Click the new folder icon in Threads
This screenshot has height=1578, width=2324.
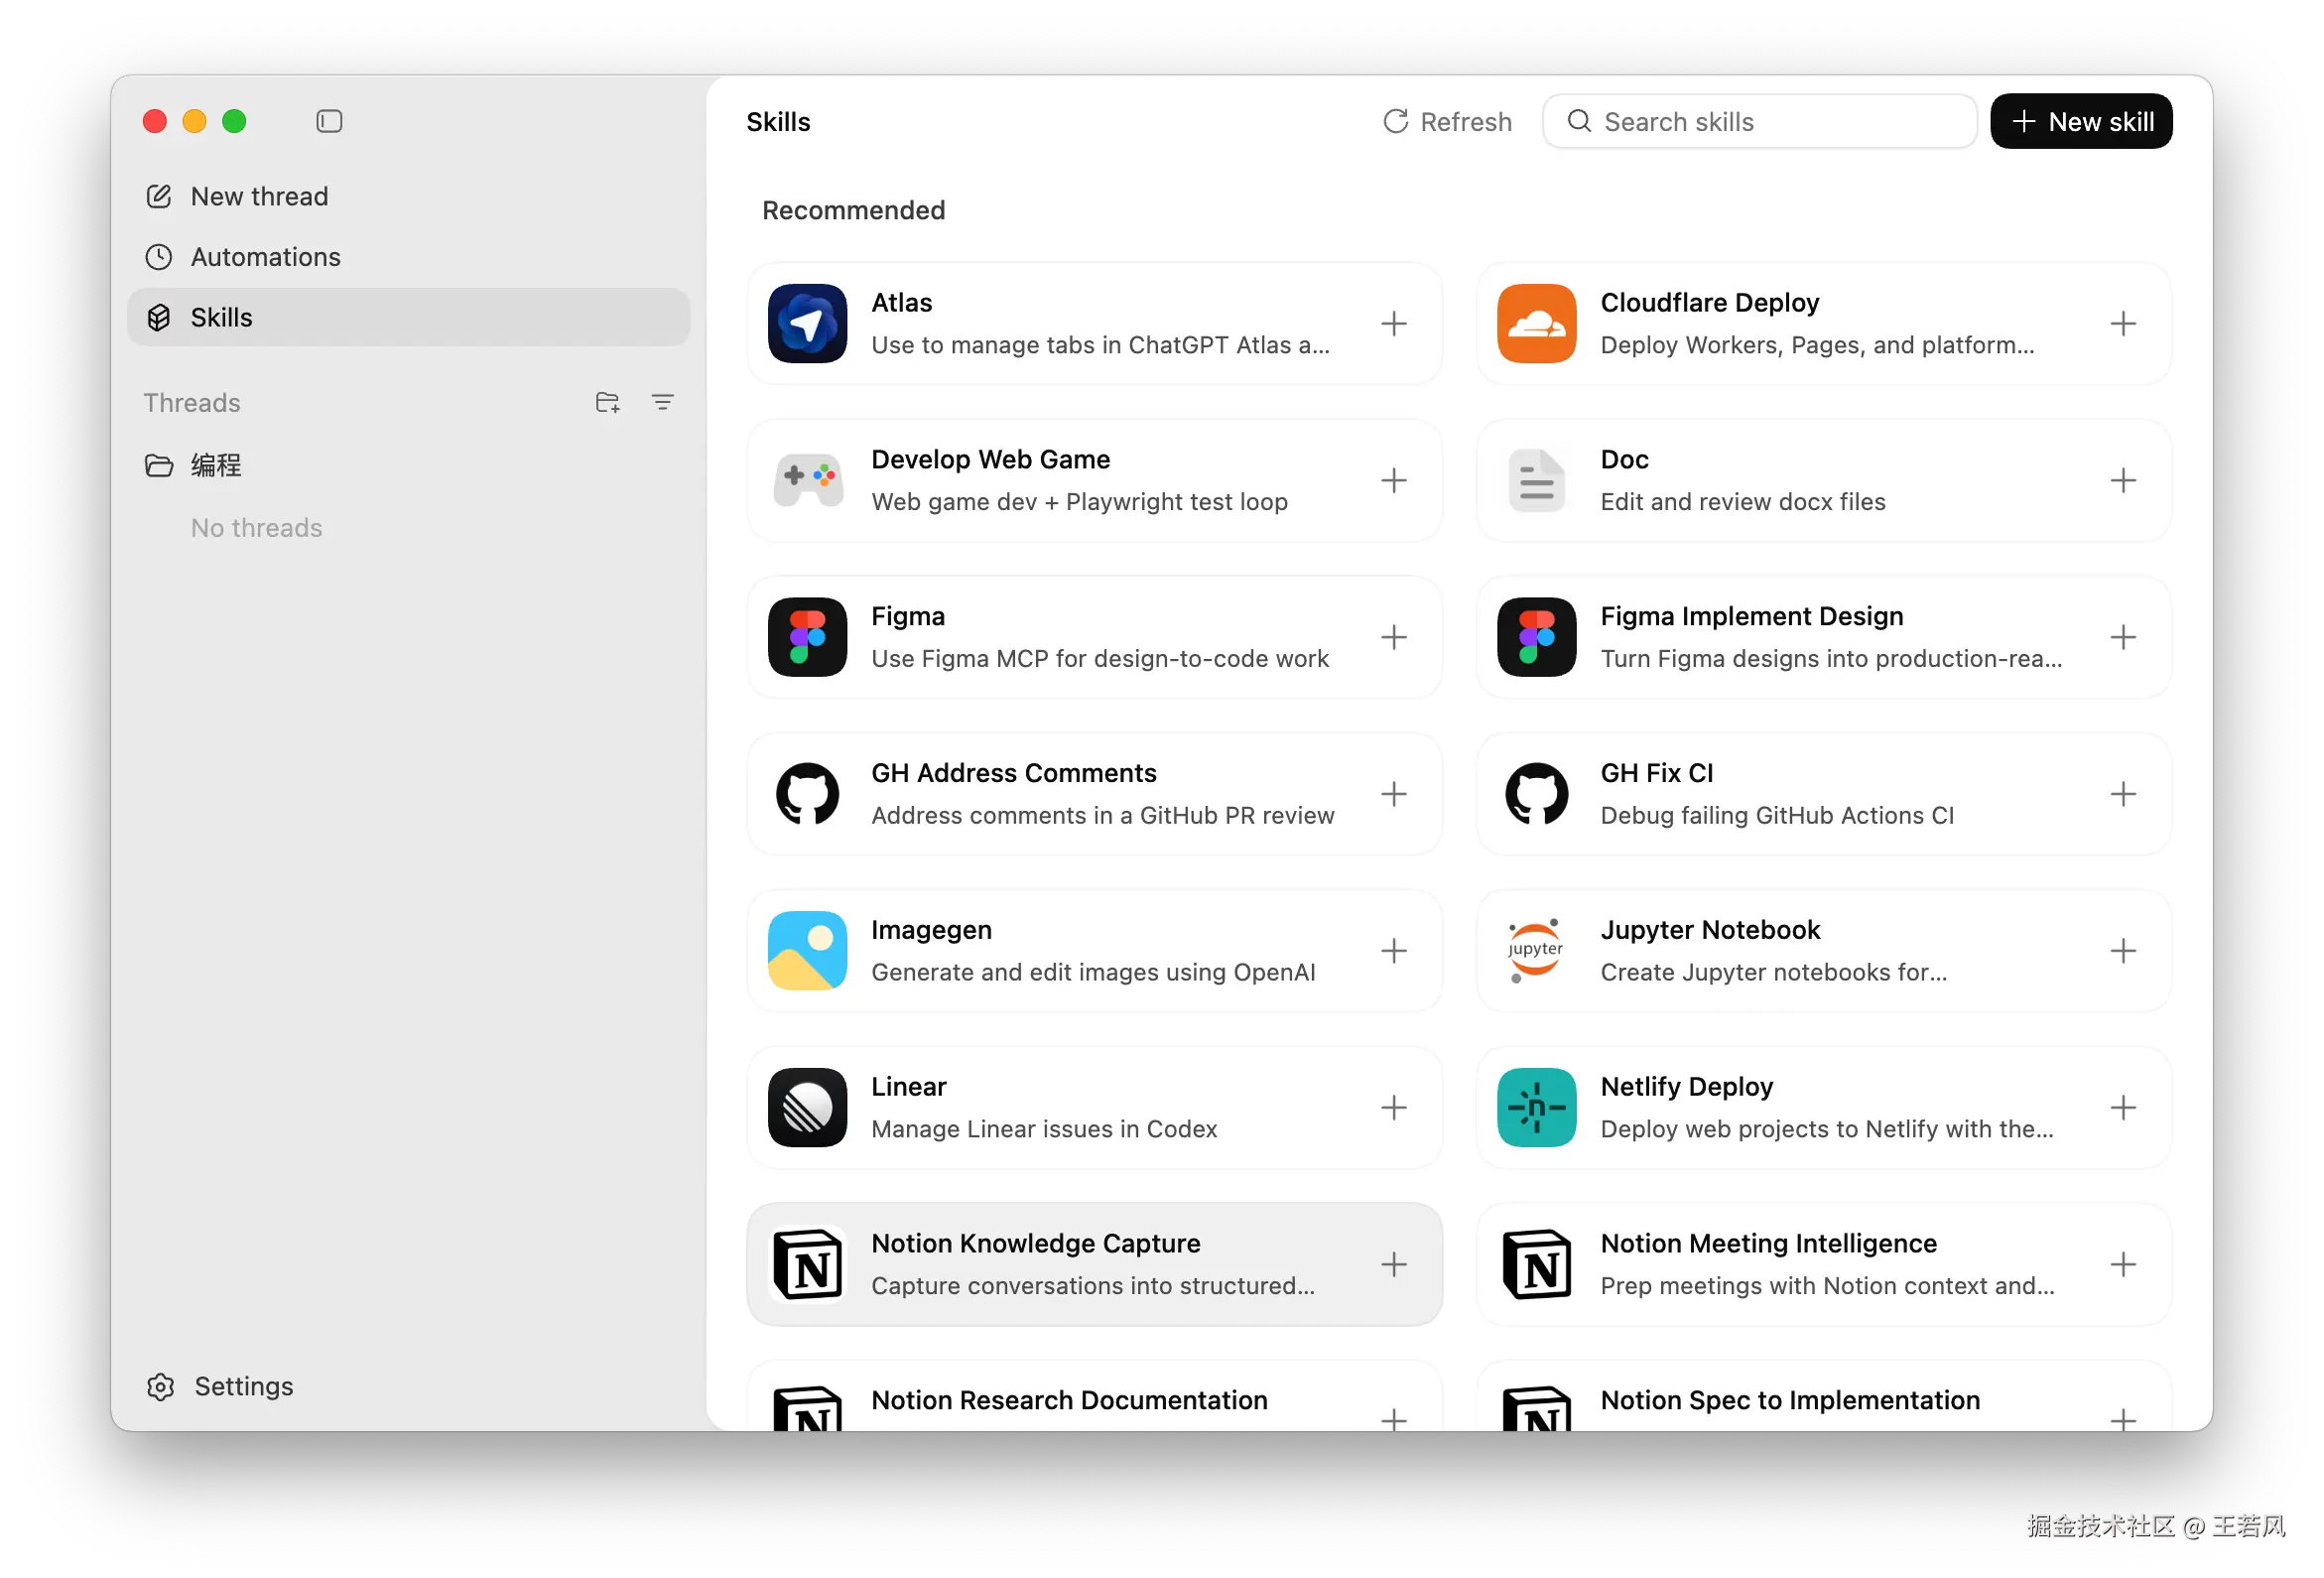(607, 402)
